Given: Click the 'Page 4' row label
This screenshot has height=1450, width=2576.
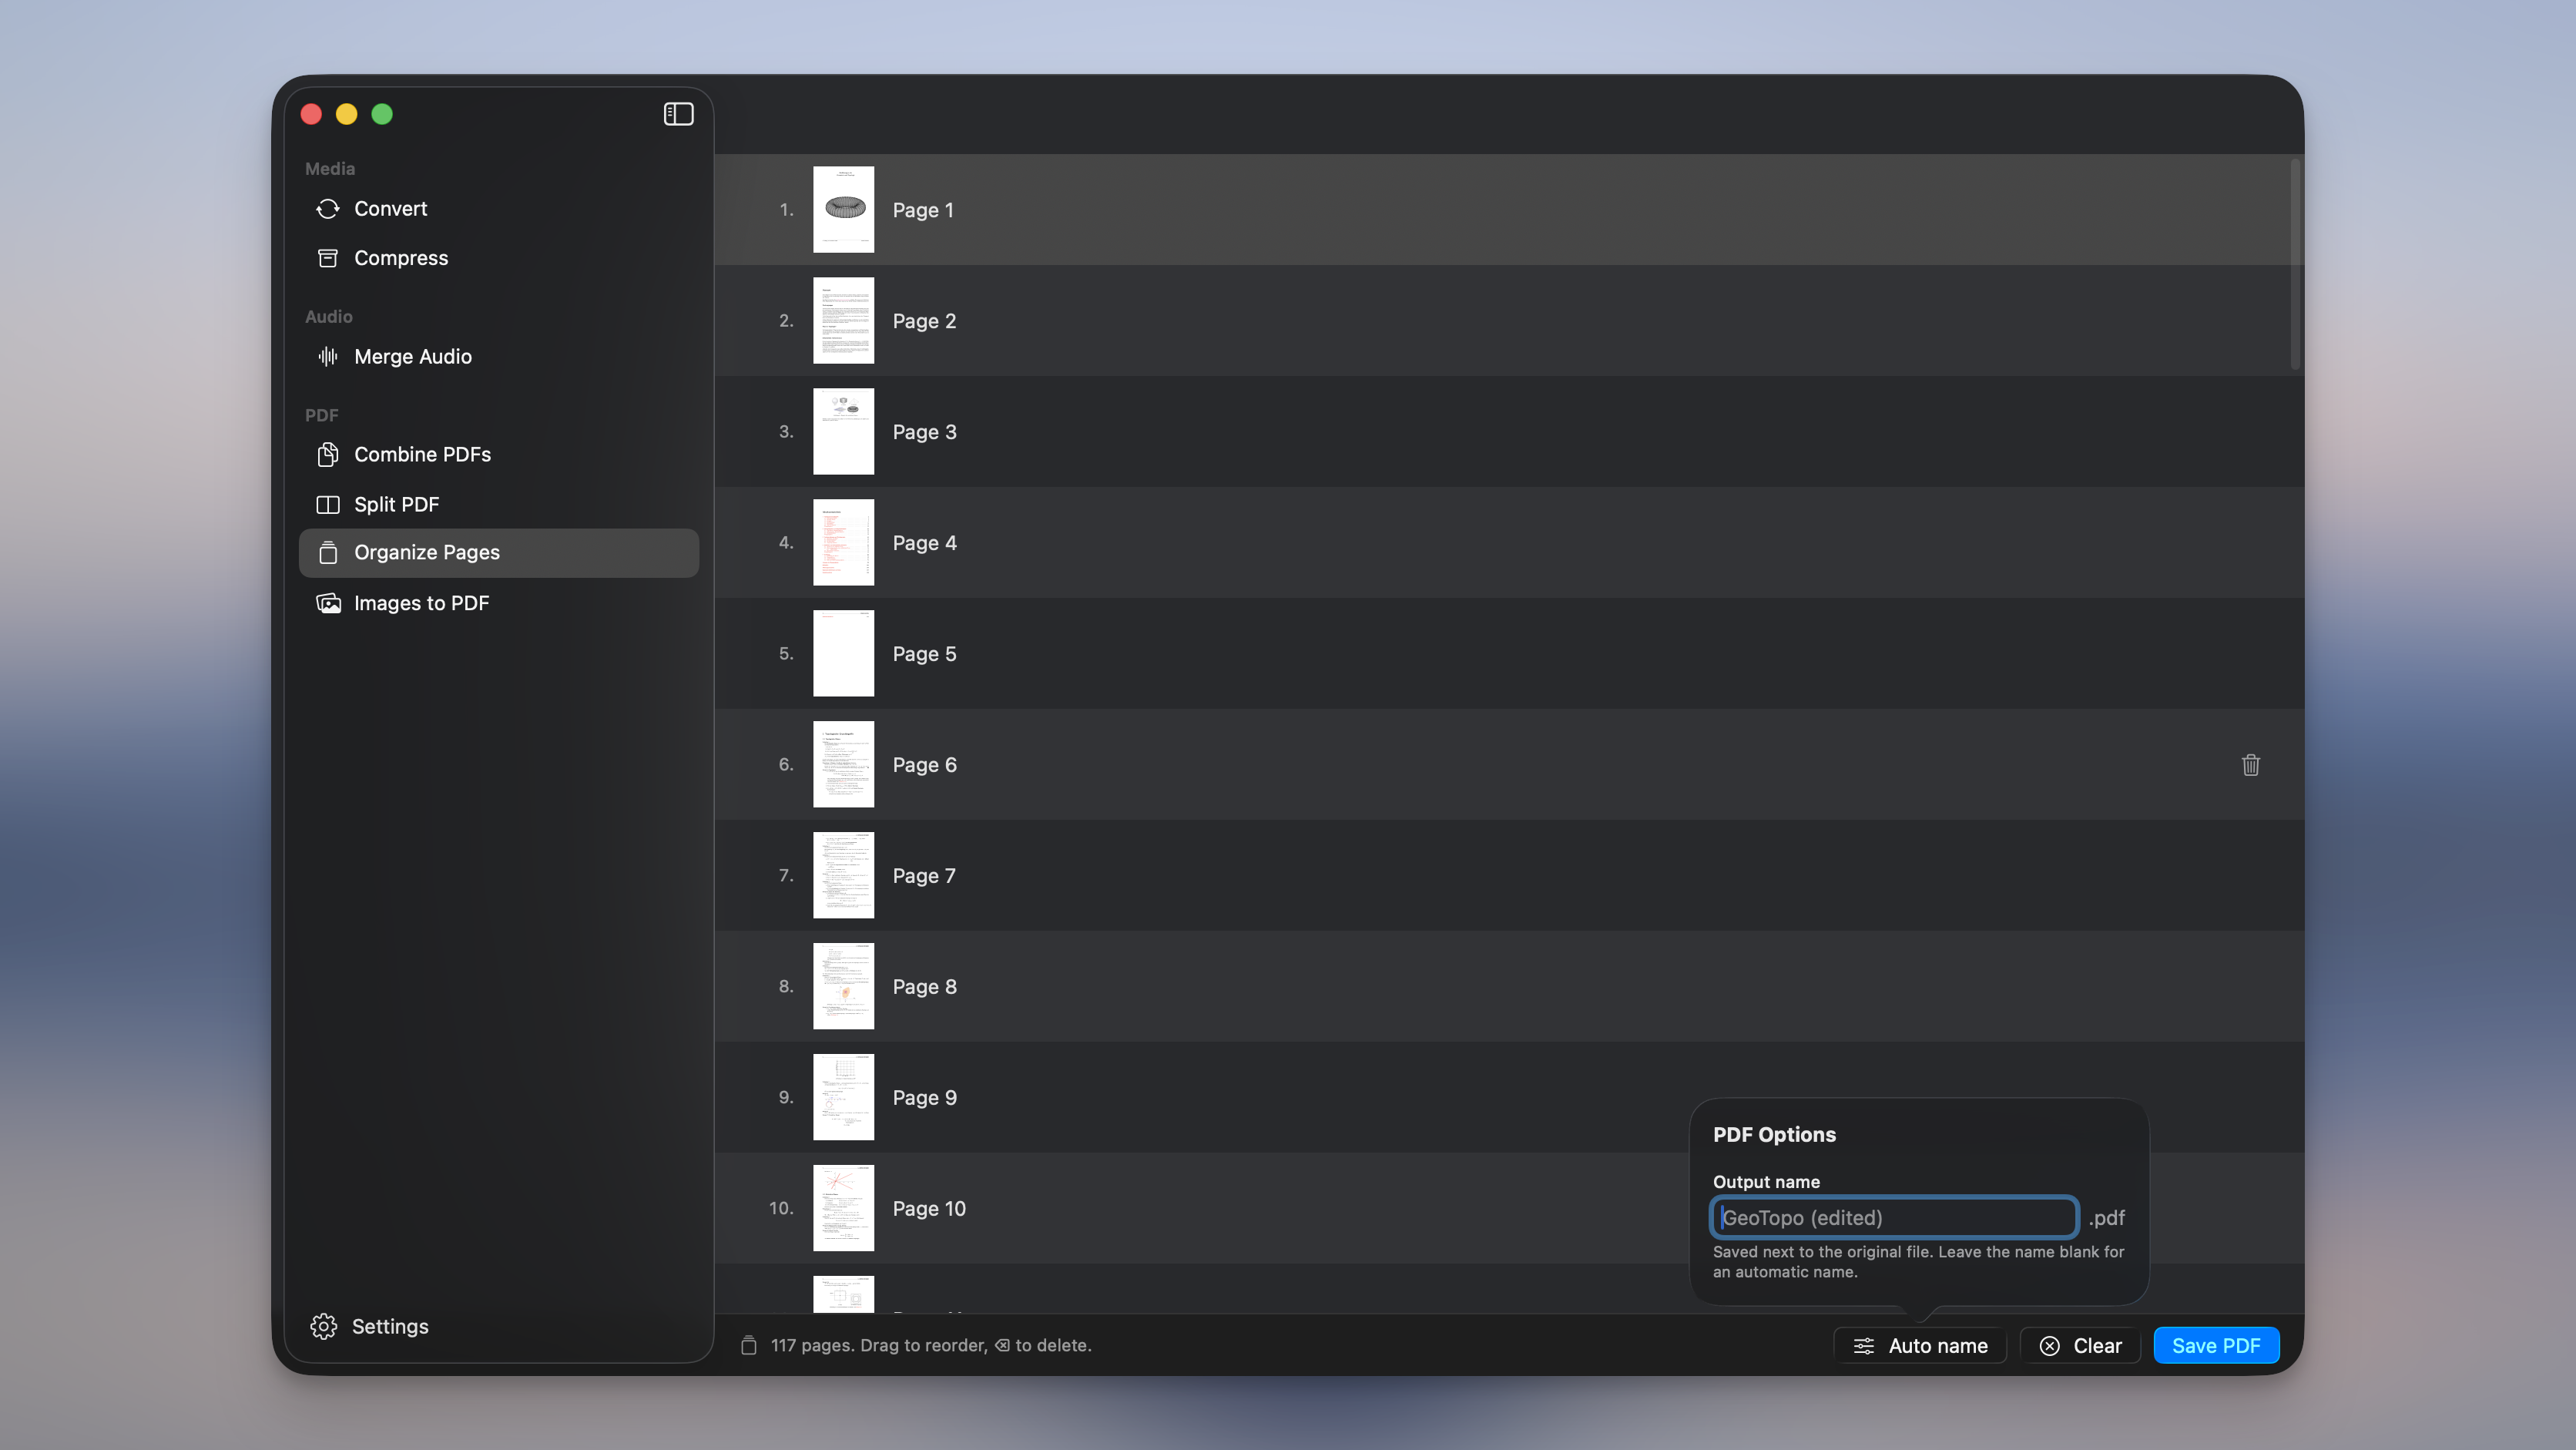Looking at the screenshot, I should tap(924, 543).
